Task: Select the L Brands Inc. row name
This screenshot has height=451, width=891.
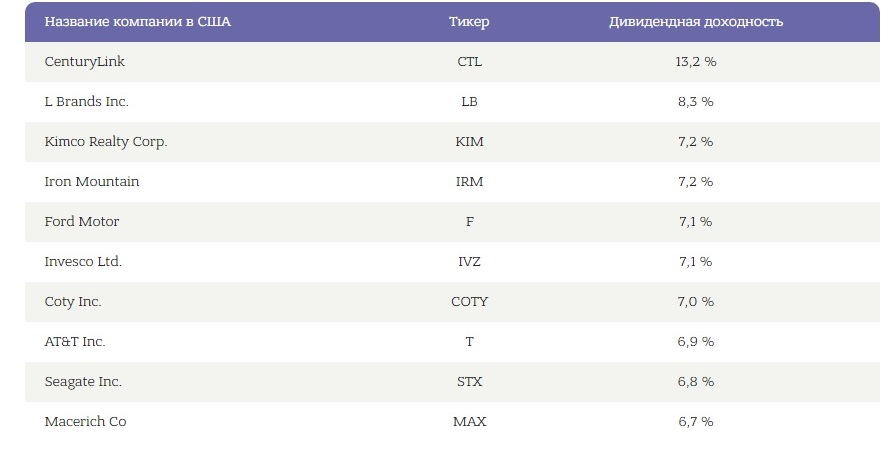Action: pos(86,102)
